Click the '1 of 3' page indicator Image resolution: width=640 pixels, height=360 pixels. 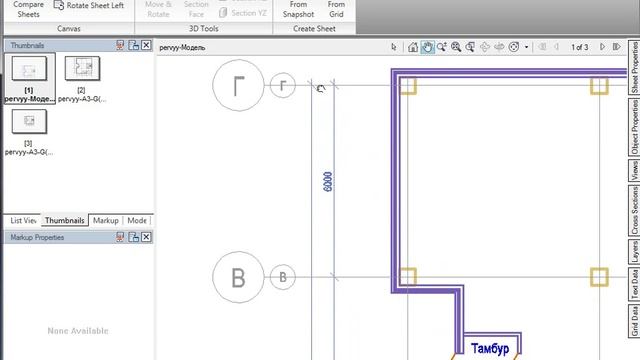(580, 47)
